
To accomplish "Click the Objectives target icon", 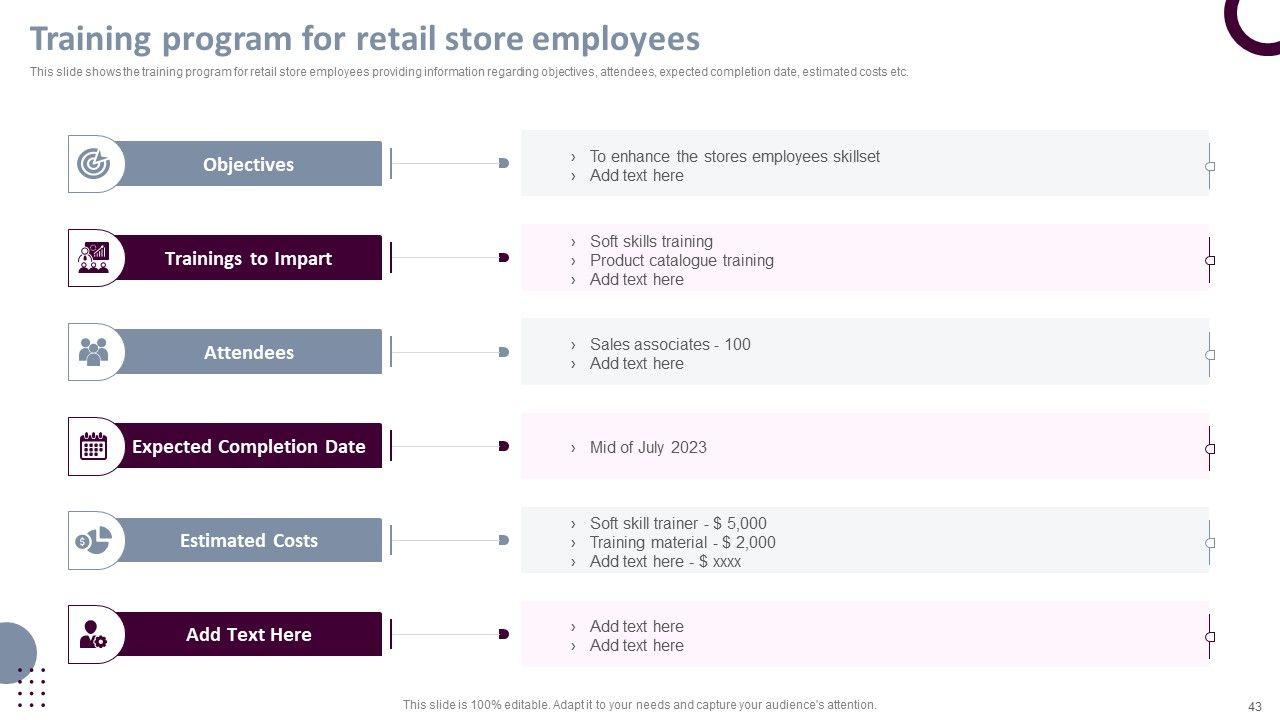I will pos(94,164).
